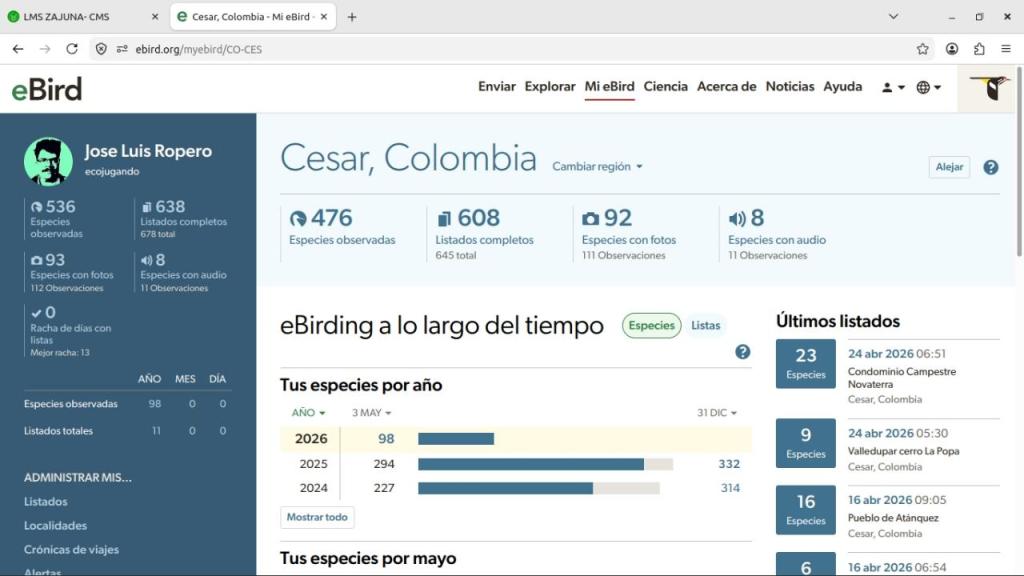The height and width of the screenshot is (576, 1024).
Task: Open the Ayuda menu
Action: point(842,86)
